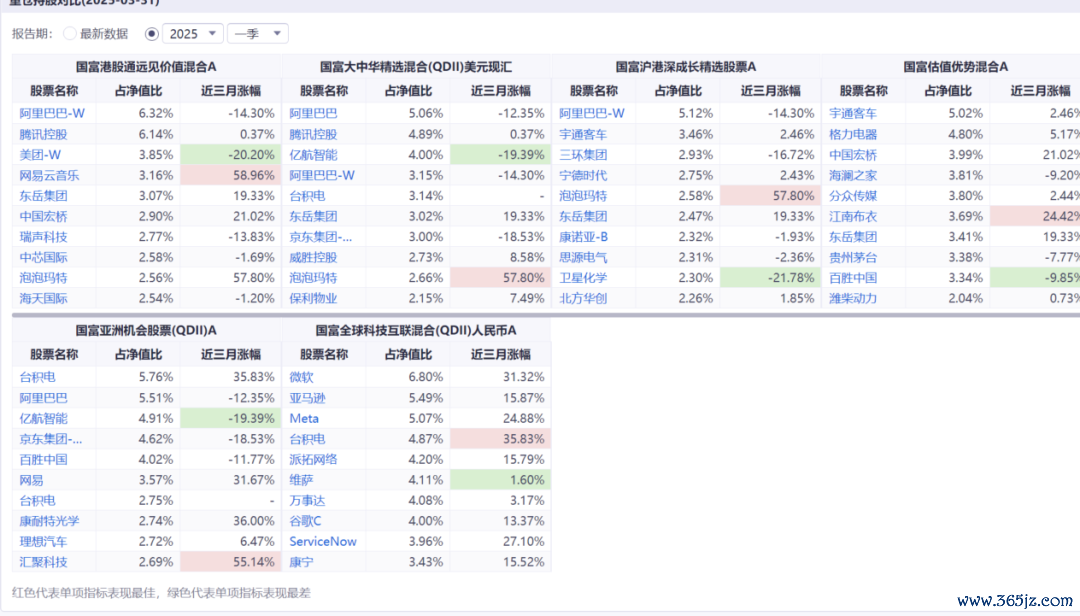
Task: Open the 海澜之家 stock link
Action: click(853, 176)
